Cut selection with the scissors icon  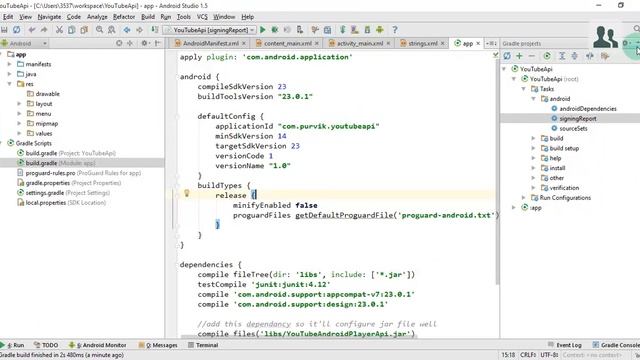[60, 30]
